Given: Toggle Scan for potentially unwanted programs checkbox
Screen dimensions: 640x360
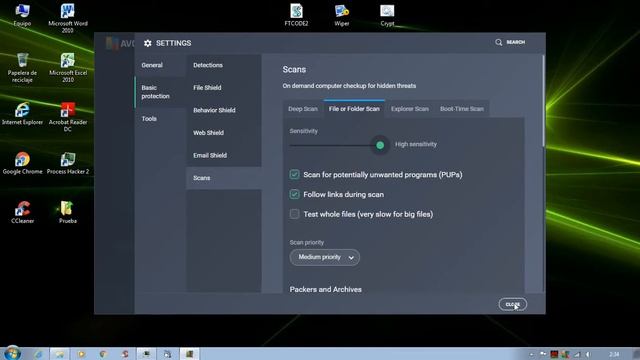Looking at the screenshot, I should pos(294,174).
